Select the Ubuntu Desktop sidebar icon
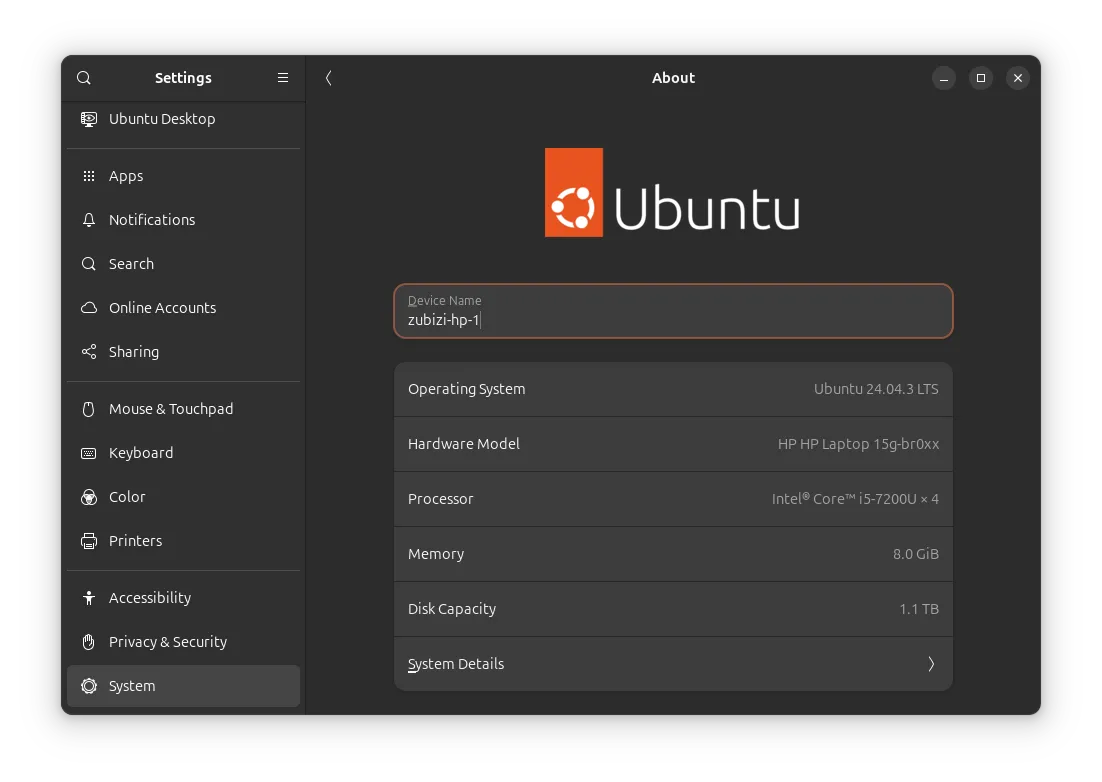 click(89, 118)
